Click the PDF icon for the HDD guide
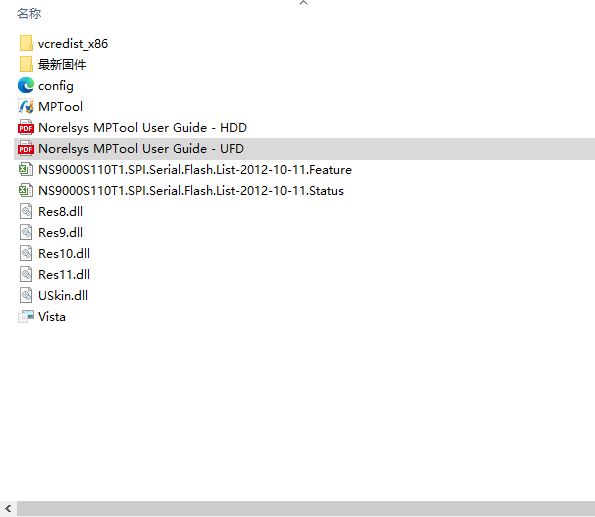Image resolution: width=595 pixels, height=517 pixels. point(26,128)
